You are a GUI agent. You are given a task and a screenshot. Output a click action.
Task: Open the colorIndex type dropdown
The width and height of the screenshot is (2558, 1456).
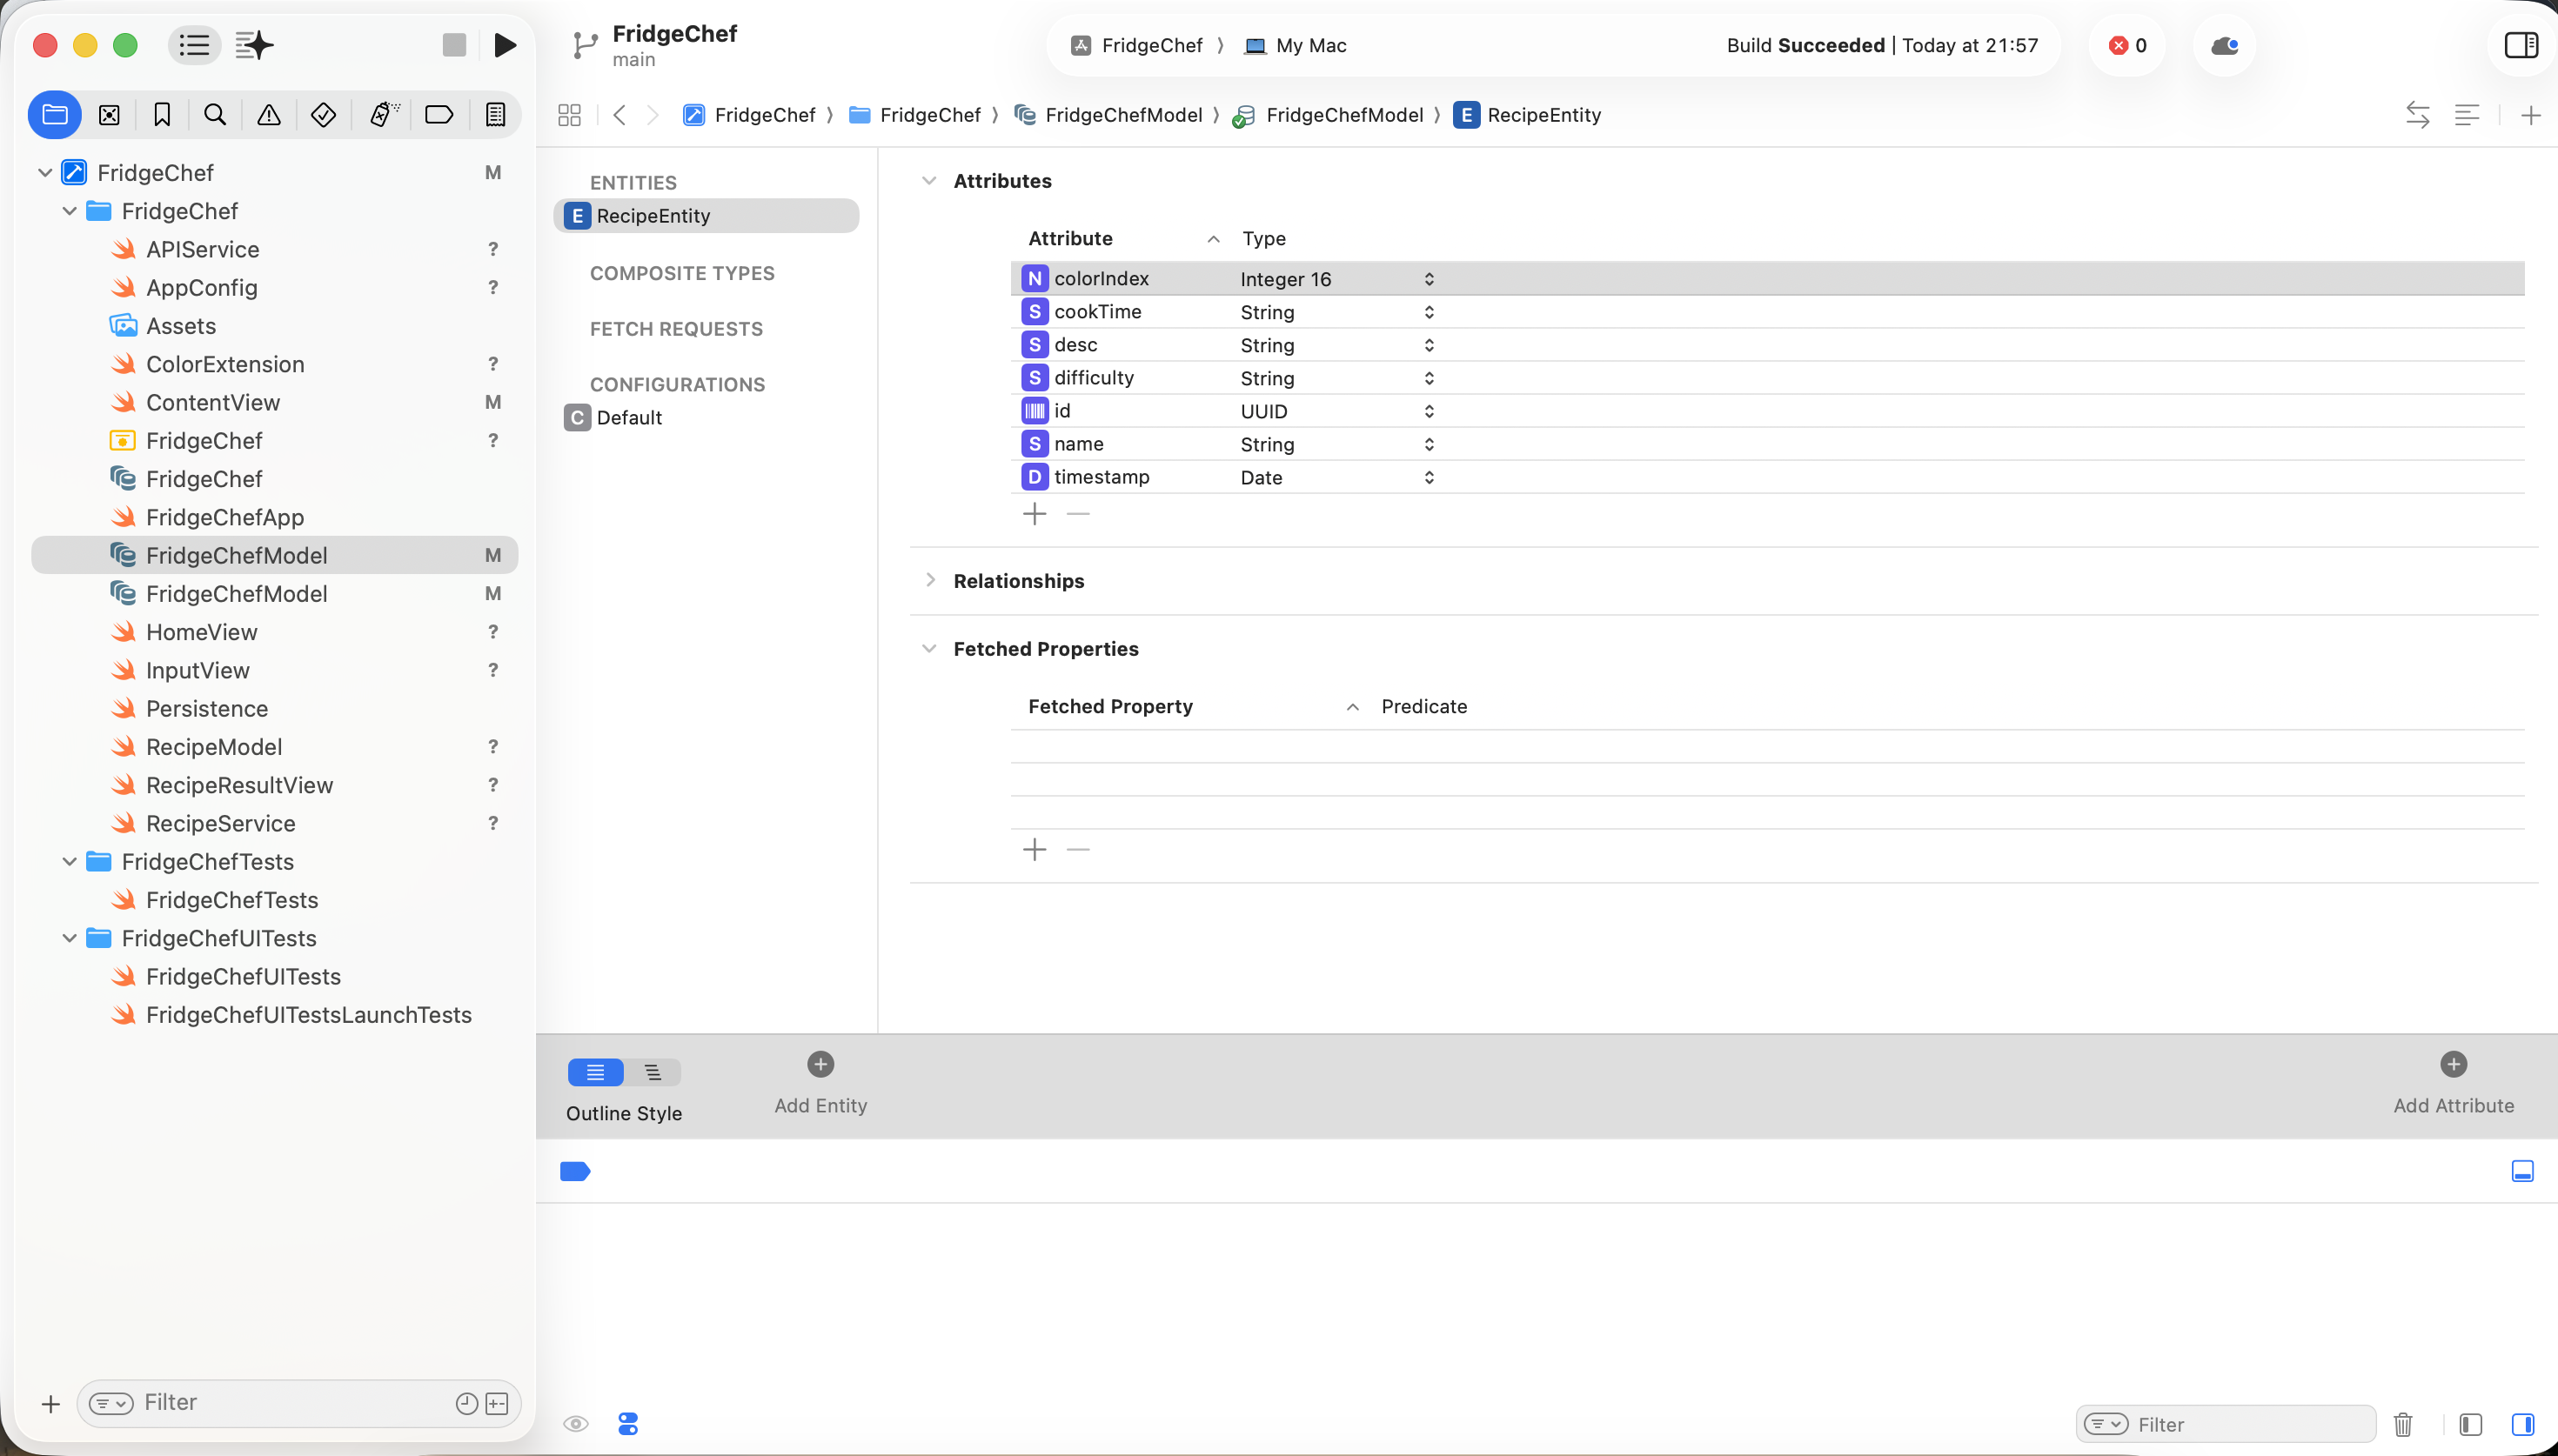(1428, 279)
